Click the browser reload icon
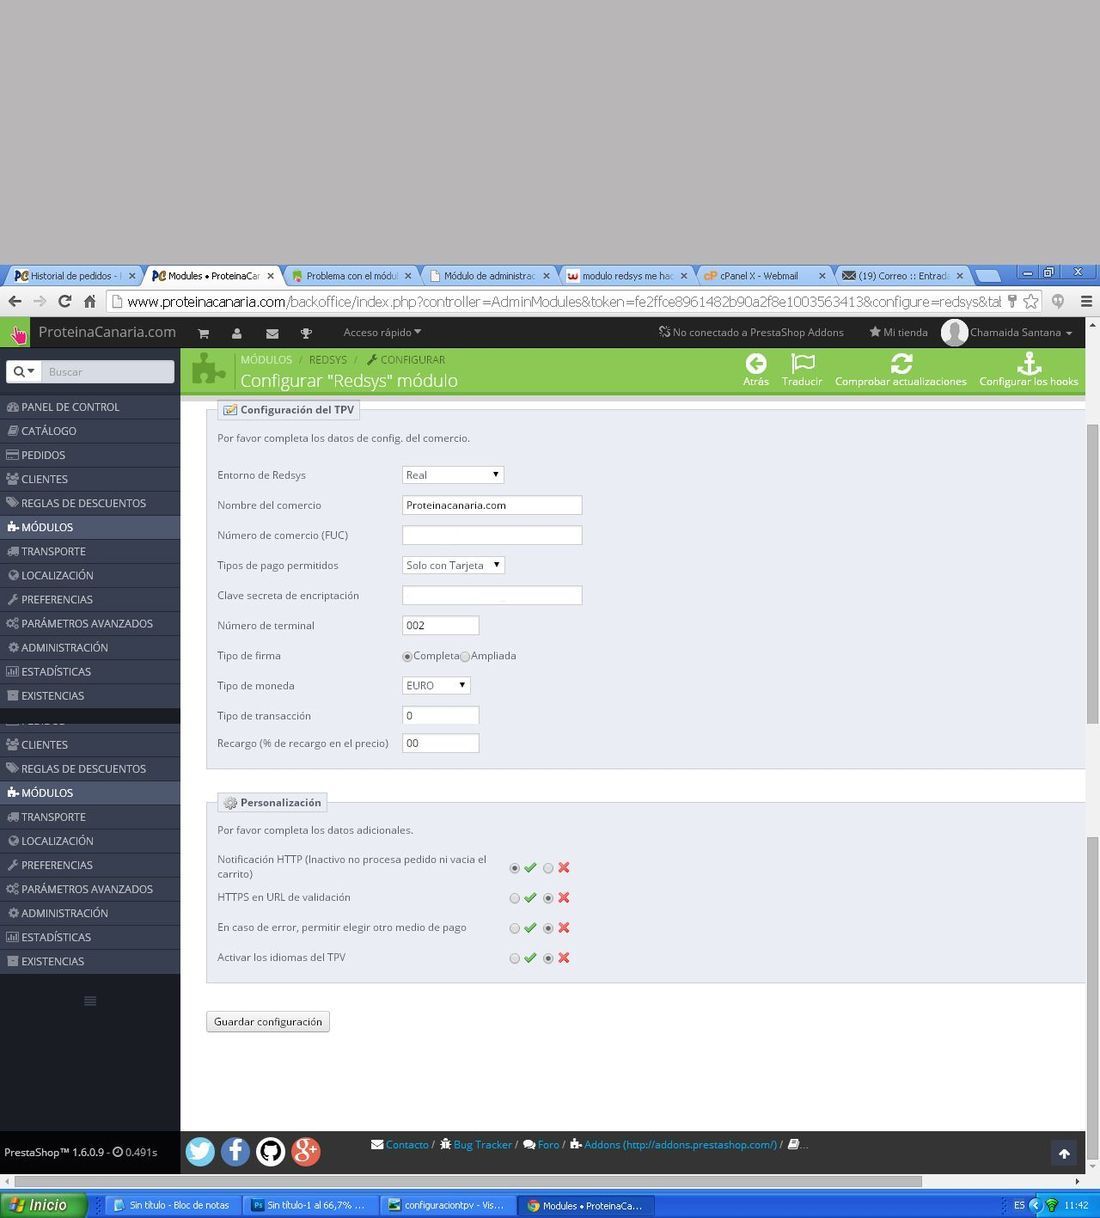 65,301
